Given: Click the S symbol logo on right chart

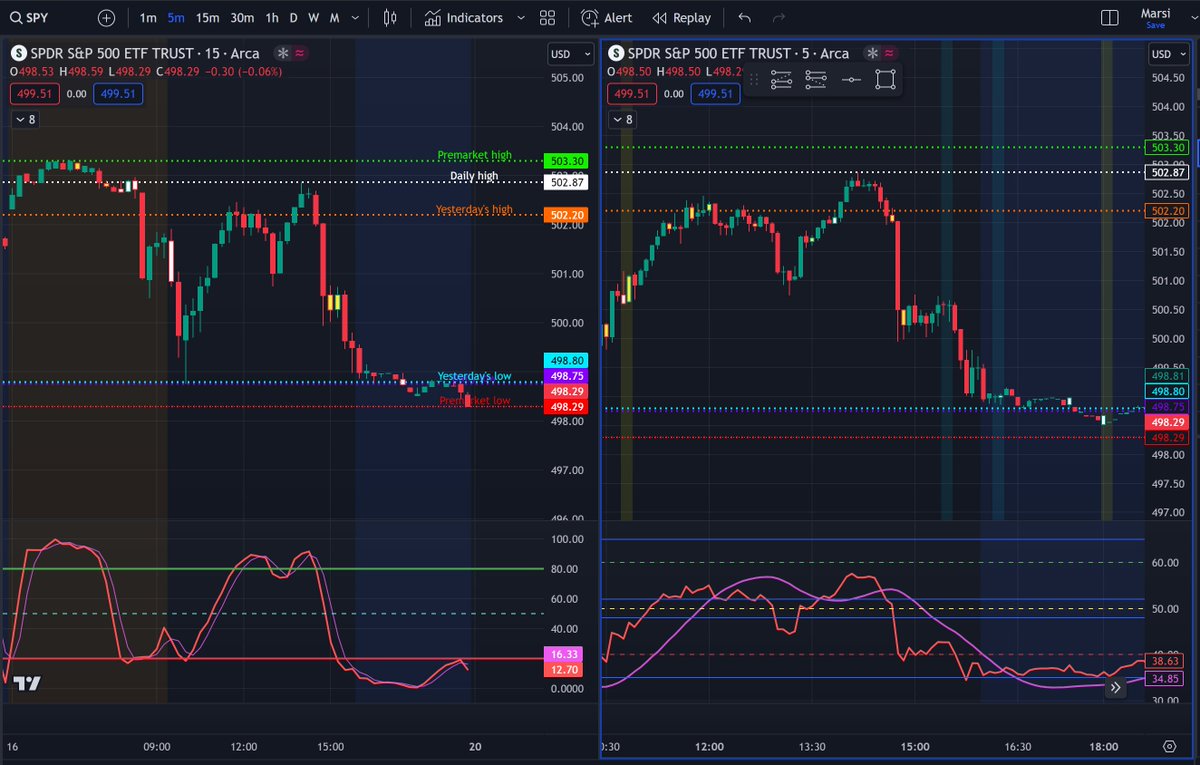Looking at the screenshot, I should pyautogui.click(x=616, y=54).
